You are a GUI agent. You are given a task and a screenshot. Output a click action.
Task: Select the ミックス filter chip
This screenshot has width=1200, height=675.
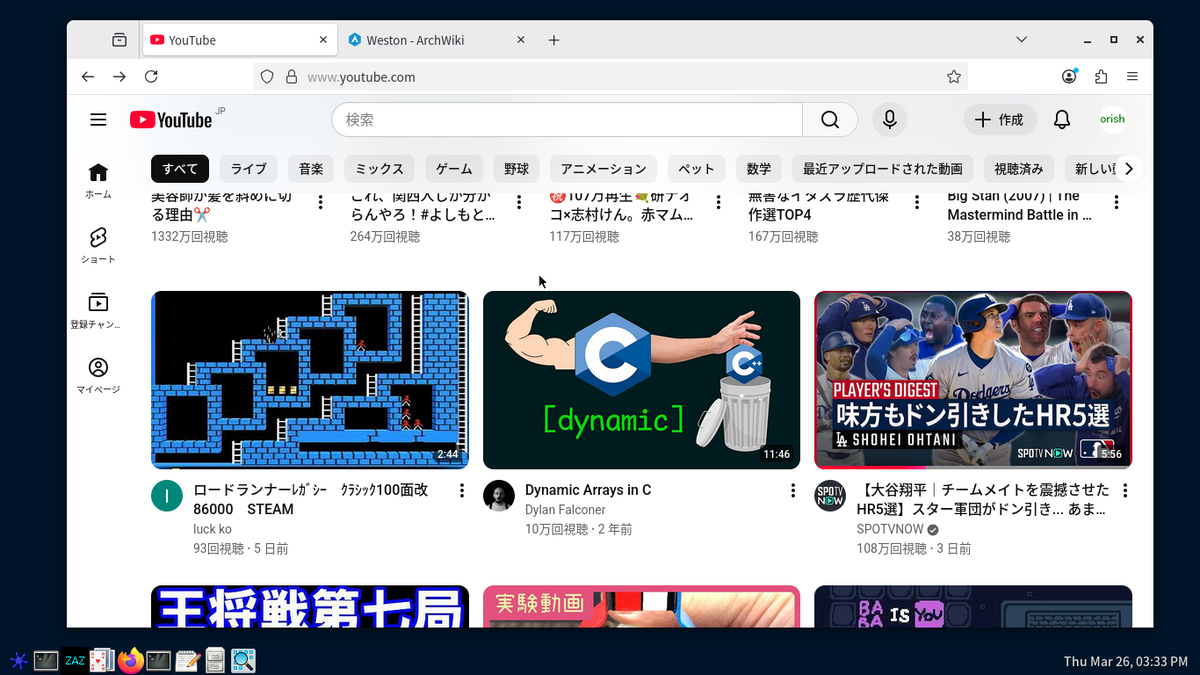pos(380,169)
